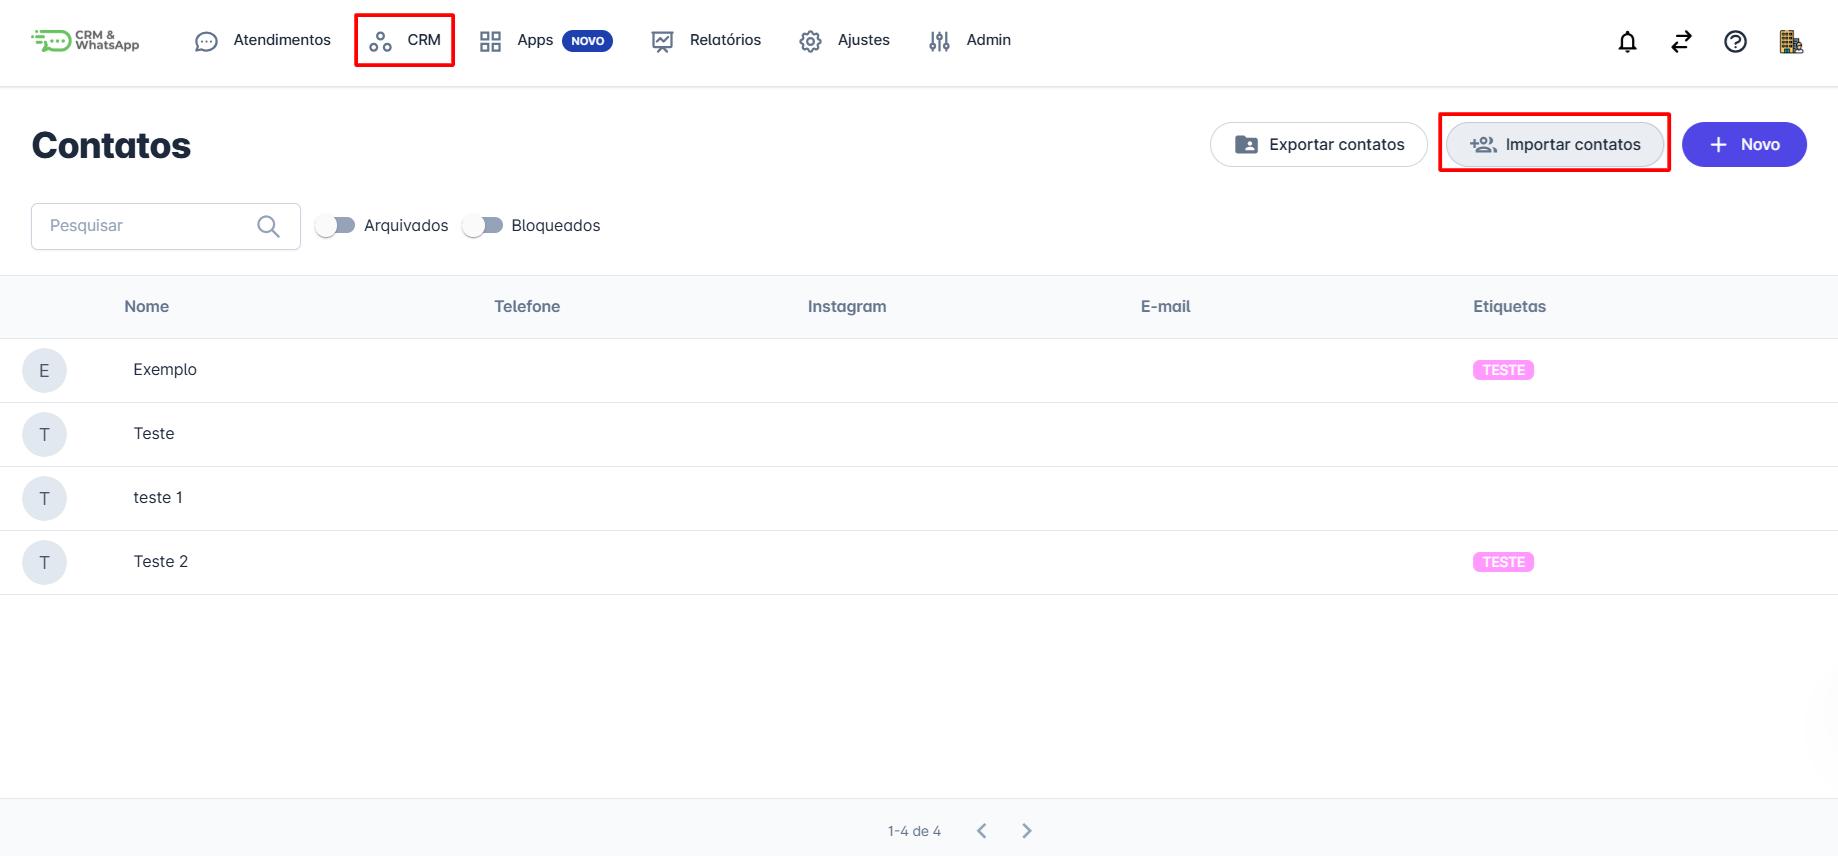Viewport: 1838px width, 856px height.
Task: Click the Exemplo contact avatar
Action: pyautogui.click(x=44, y=371)
